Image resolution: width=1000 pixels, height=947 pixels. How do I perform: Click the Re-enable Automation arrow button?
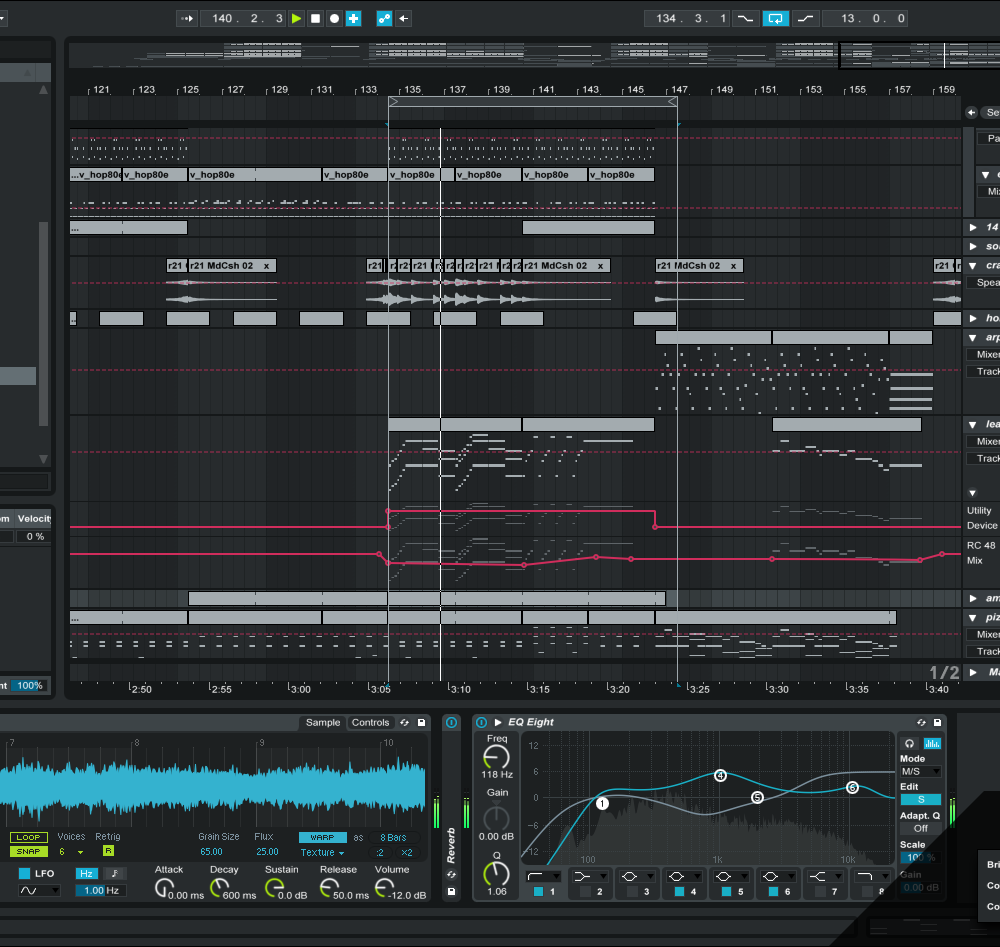click(404, 18)
